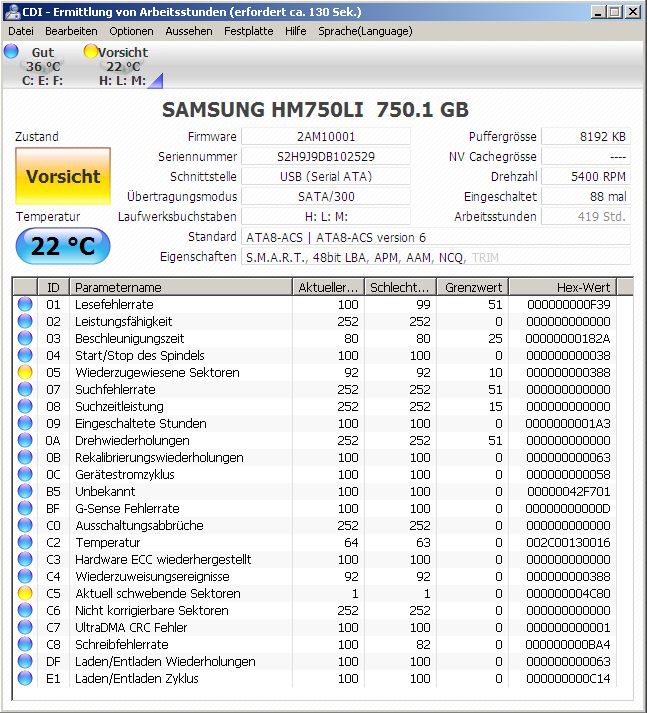Viewport: 647px width, 713px height.
Task: Click hex value 002C00130016 in Temperatur row
Action: 568,542
